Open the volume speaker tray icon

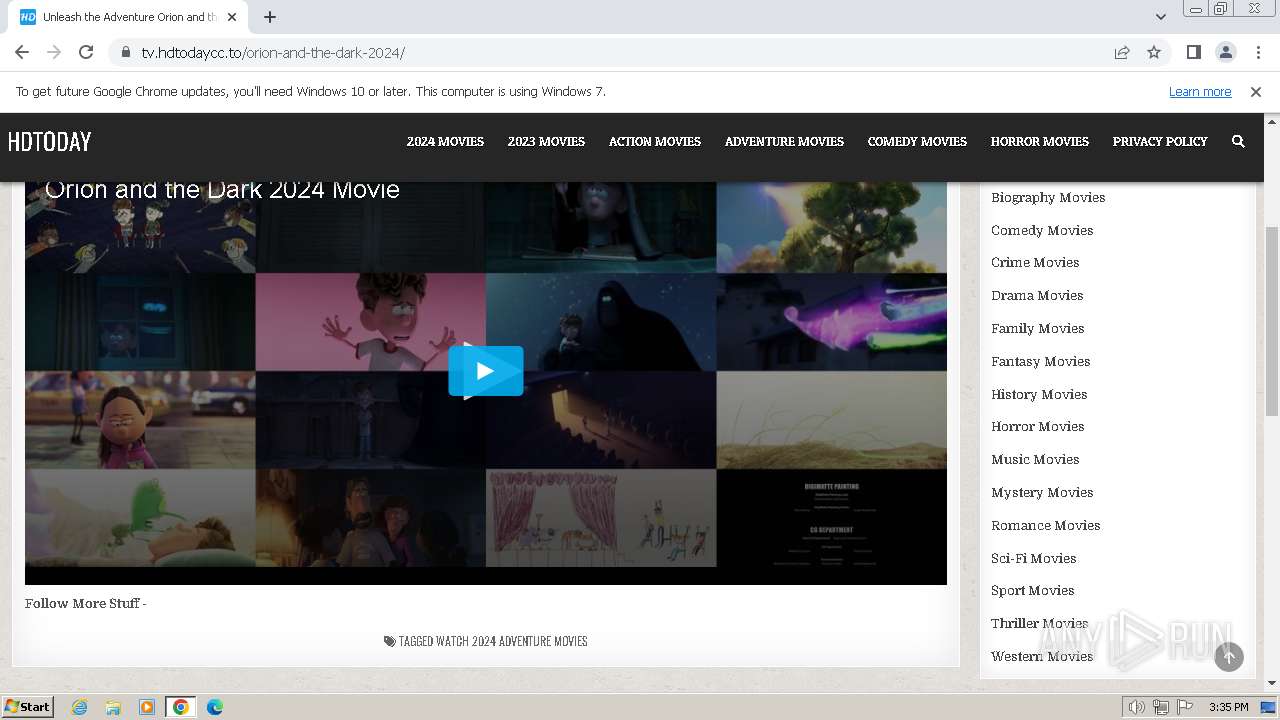[x=1137, y=707]
